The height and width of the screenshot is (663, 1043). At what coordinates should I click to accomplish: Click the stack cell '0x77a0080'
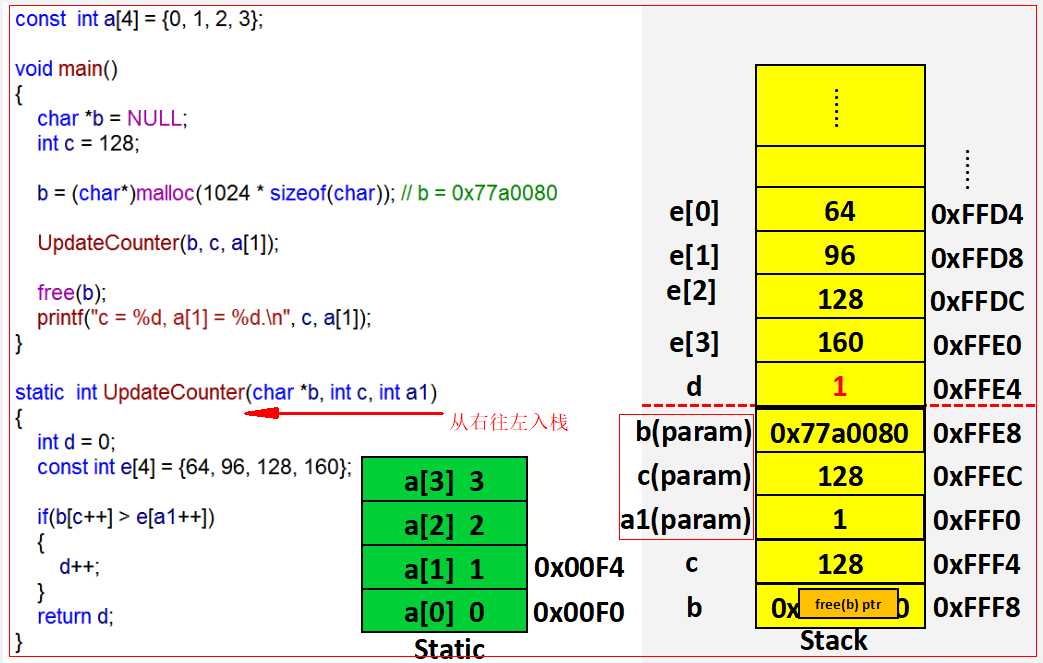tap(841, 431)
